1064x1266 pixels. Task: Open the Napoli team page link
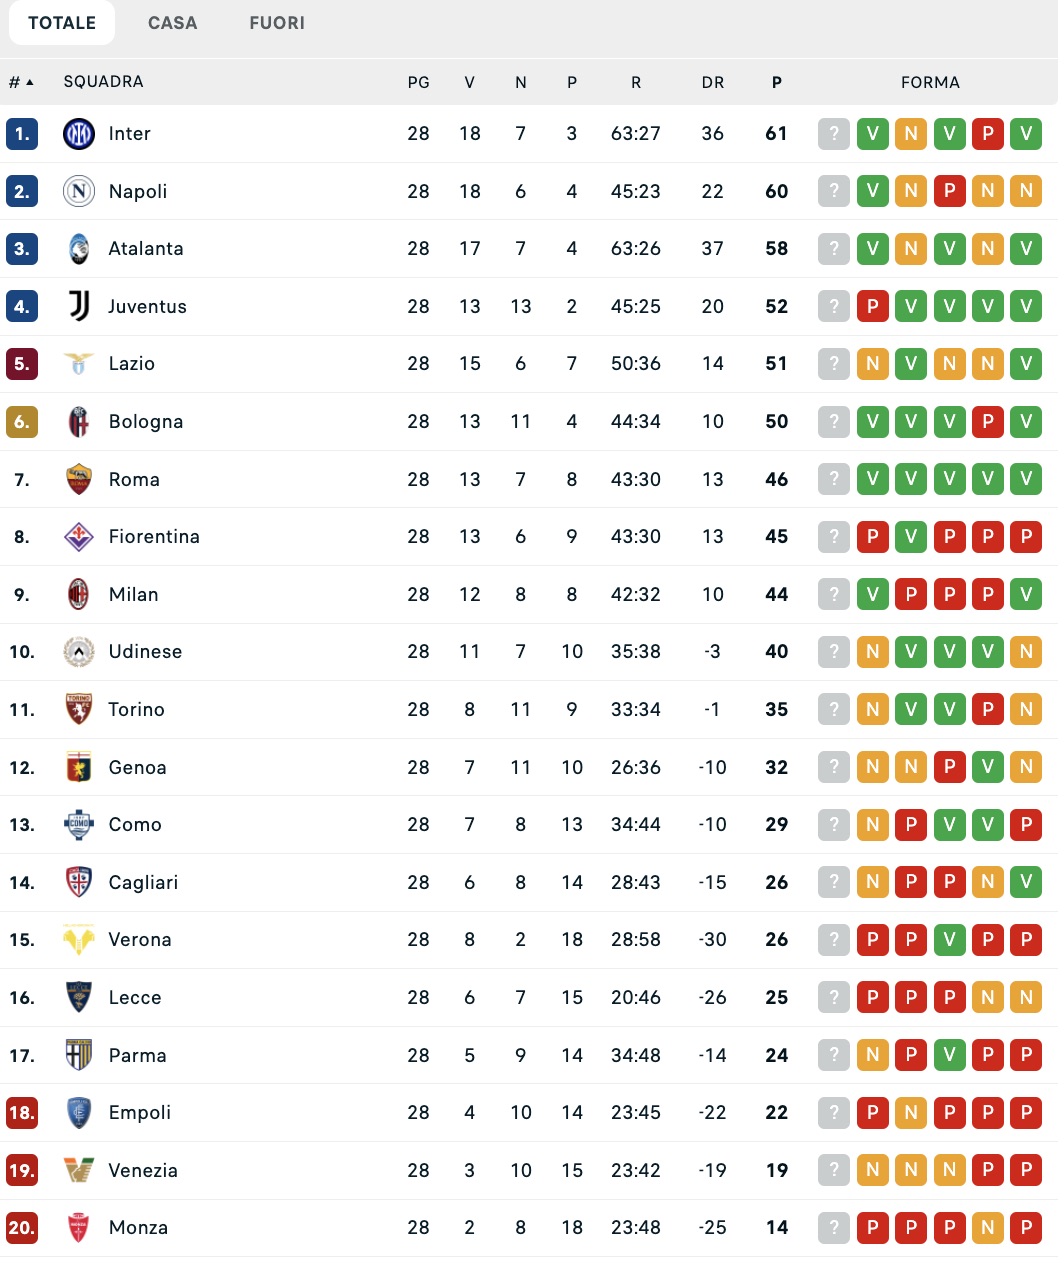(x=138, y=191)
